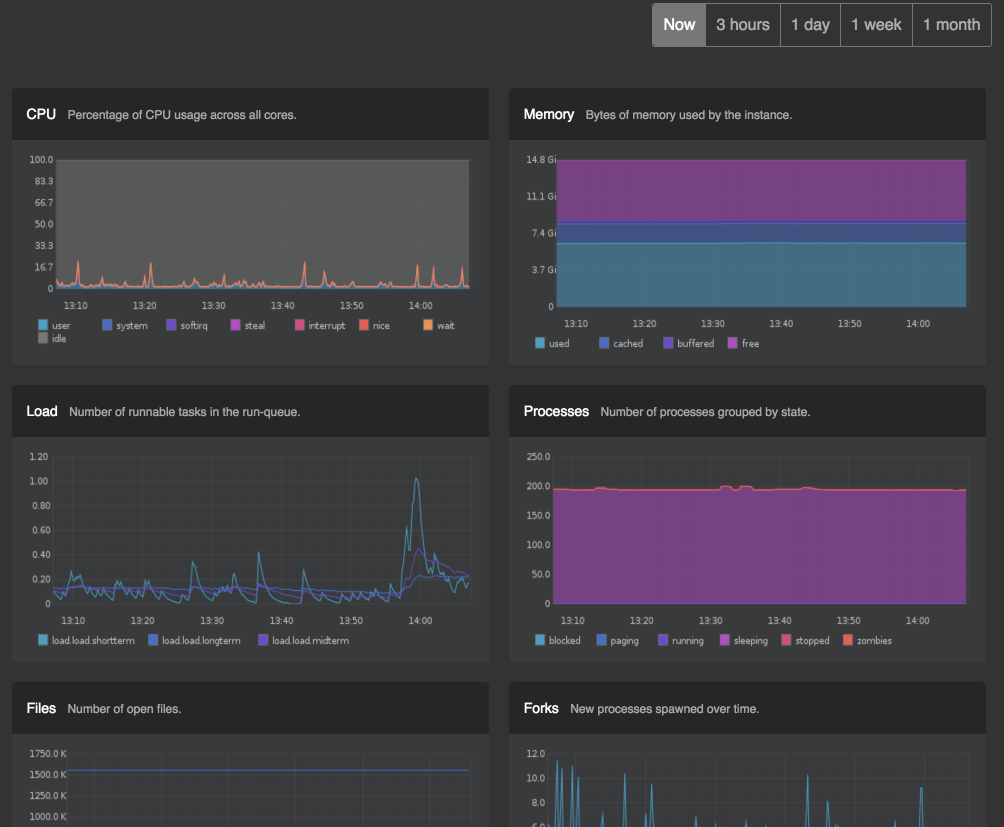Click the Memory panel title
Viewport: 1004px width, 827px height.
tap(549, 114)
